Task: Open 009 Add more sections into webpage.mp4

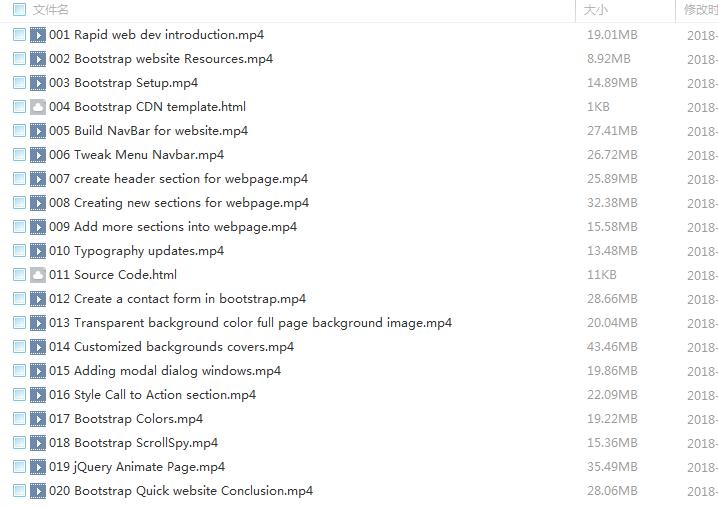Action: tap(173, 227)
